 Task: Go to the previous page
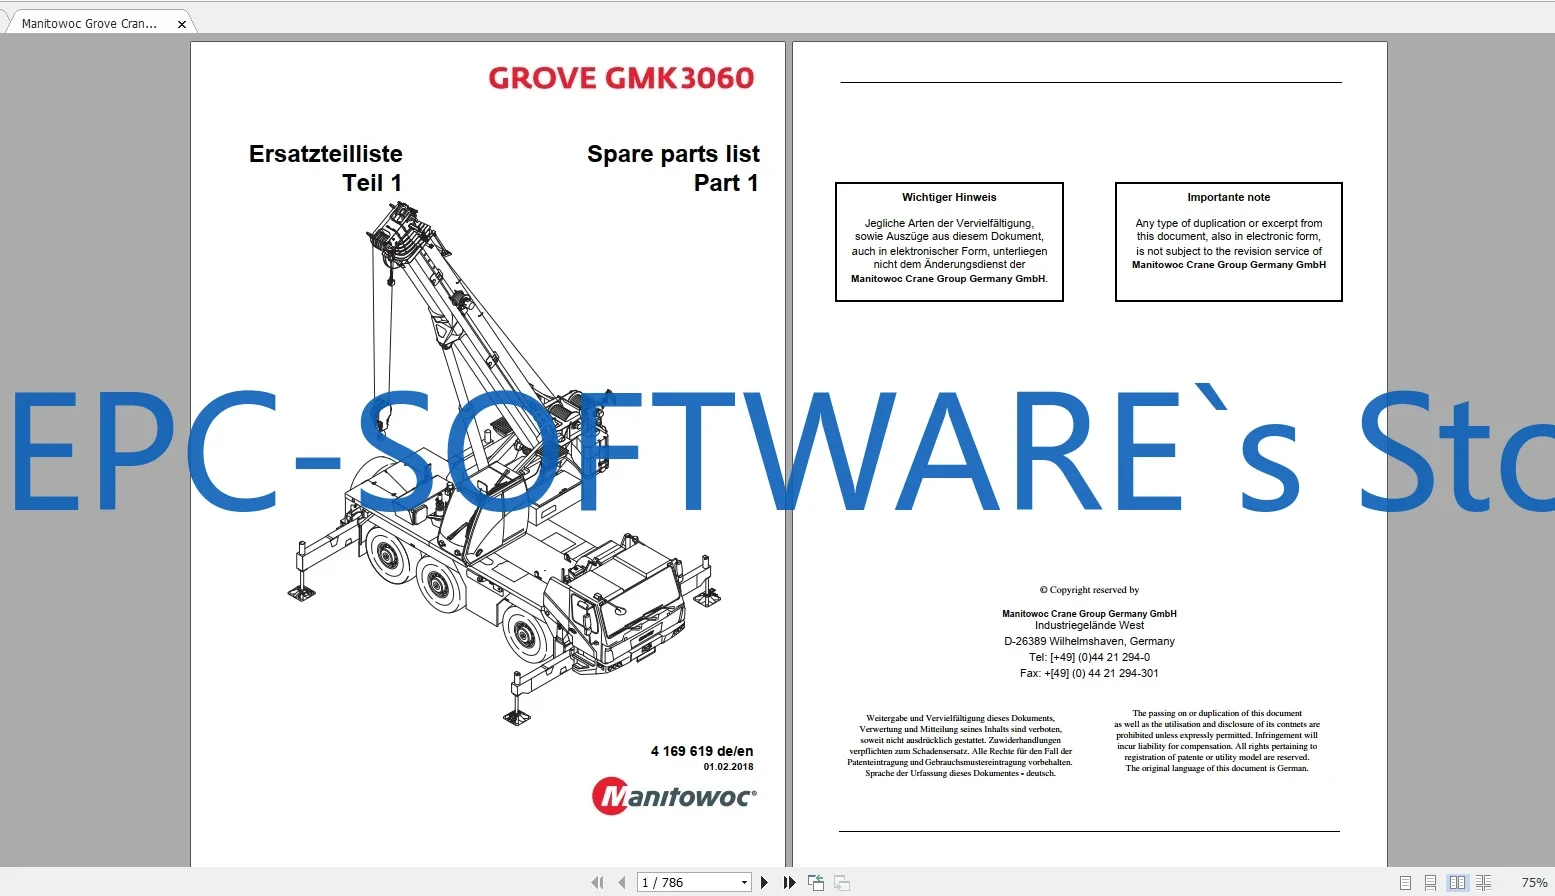(622, 882)
